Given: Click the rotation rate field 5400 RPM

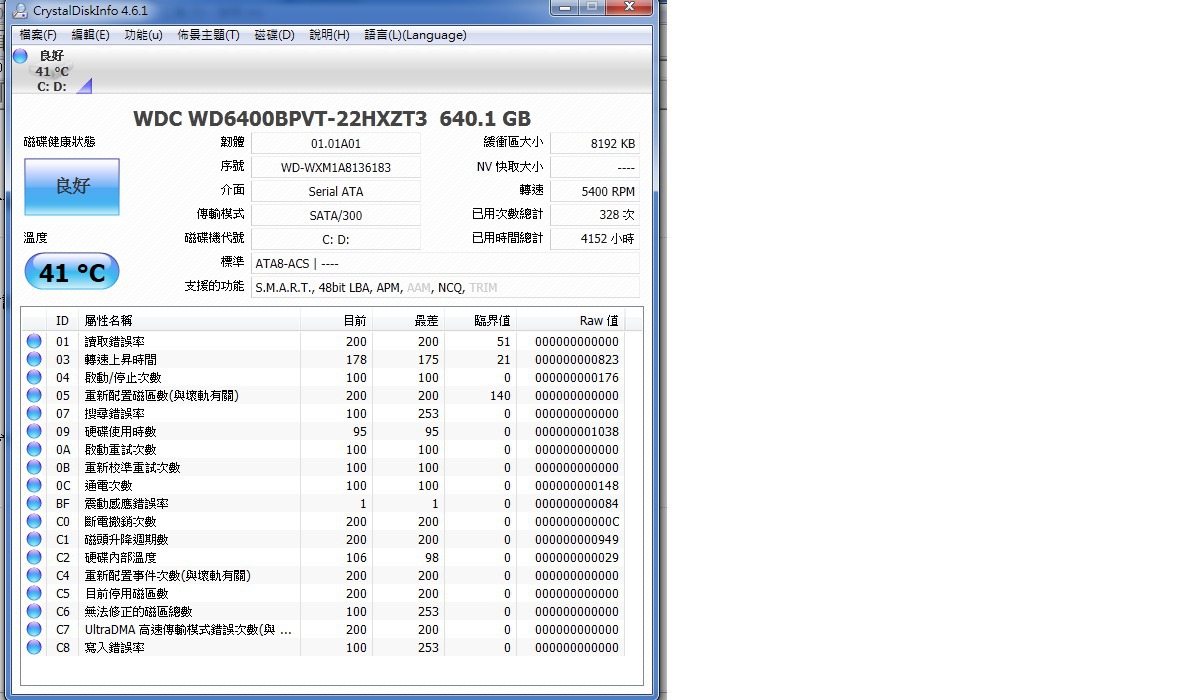Looking at the screenshot, I should pos(595,191).
